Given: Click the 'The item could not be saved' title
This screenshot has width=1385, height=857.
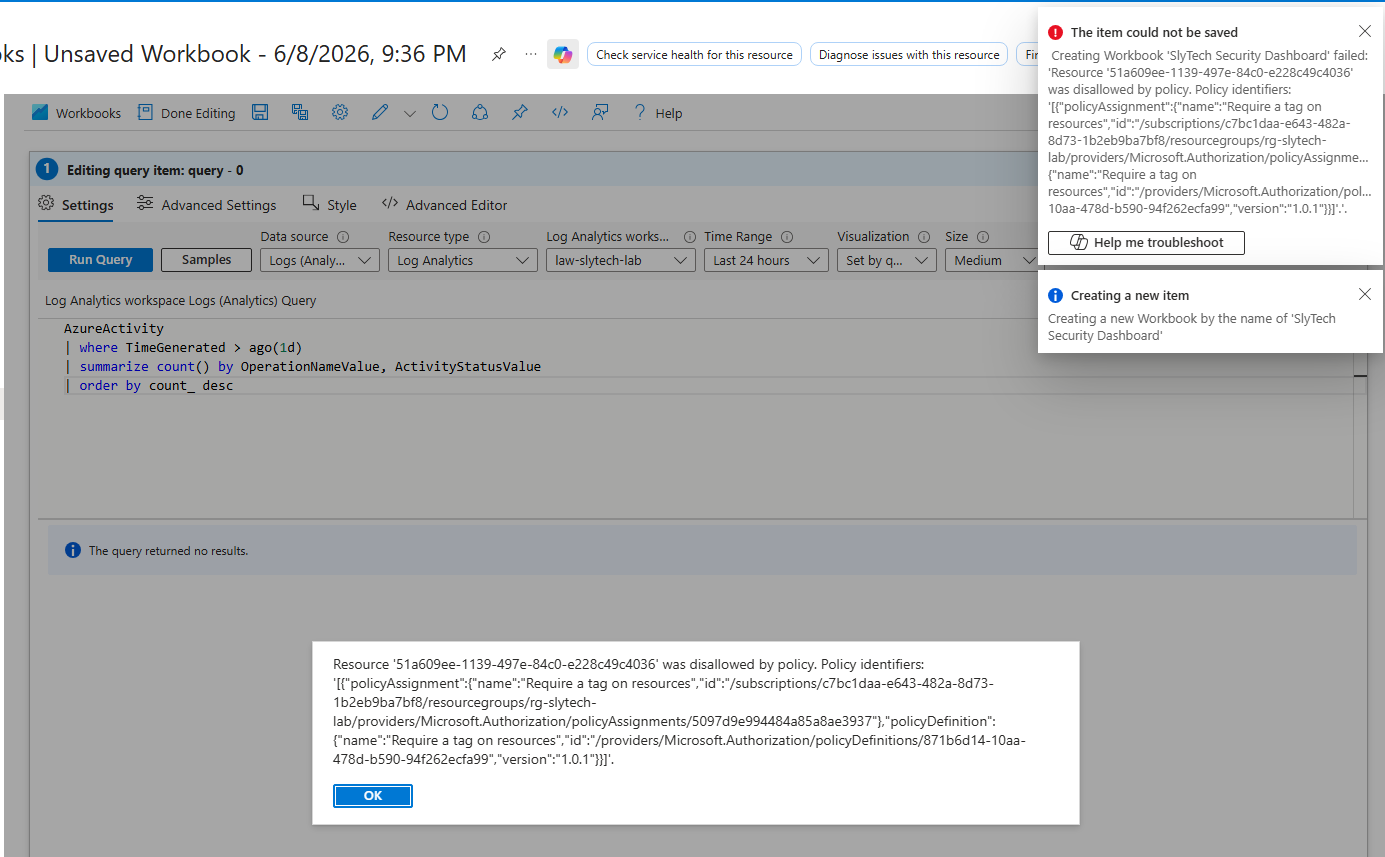Looking at the screenshot, I should point(1154,32).
